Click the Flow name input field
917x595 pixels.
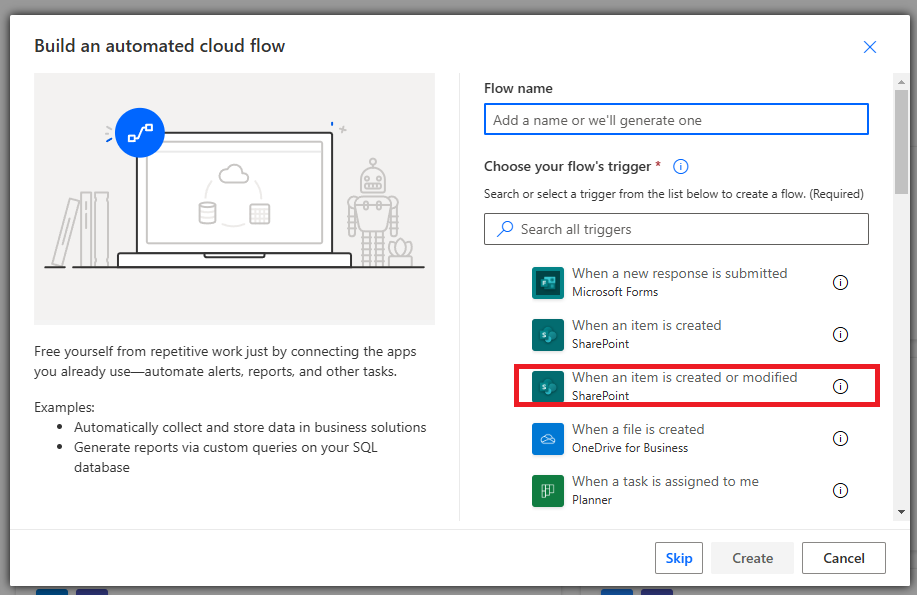click(676, 119)
